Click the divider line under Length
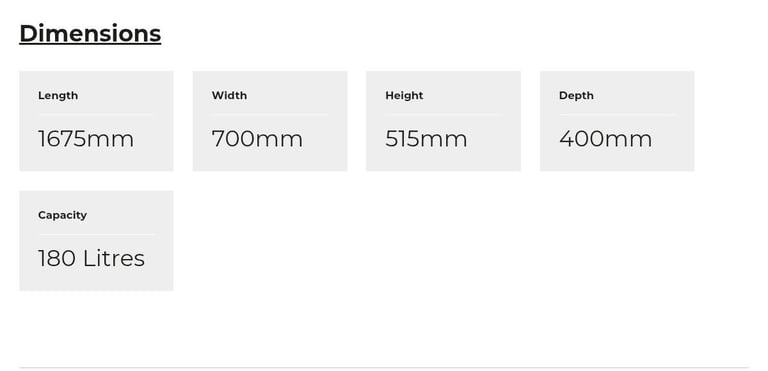The height and width of the screenshot is (371, 768). (x=96, y=115)
